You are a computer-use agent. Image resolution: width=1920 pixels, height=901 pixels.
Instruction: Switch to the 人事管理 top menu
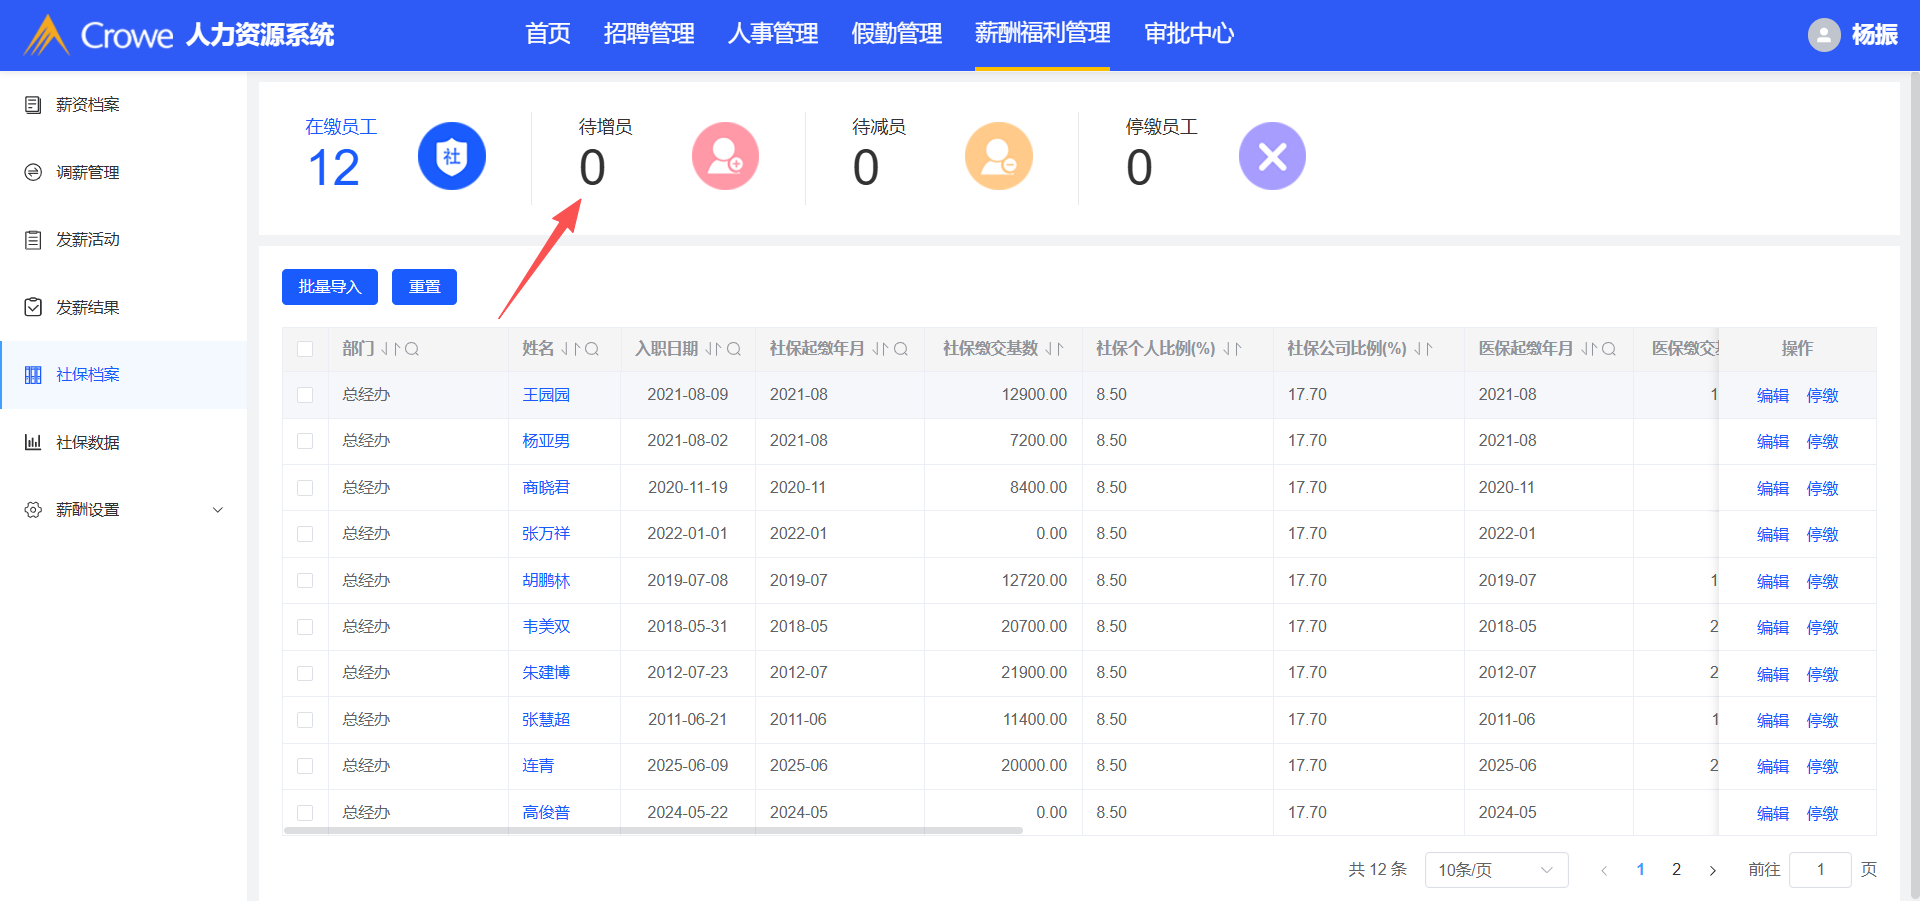tap(772, 34)
